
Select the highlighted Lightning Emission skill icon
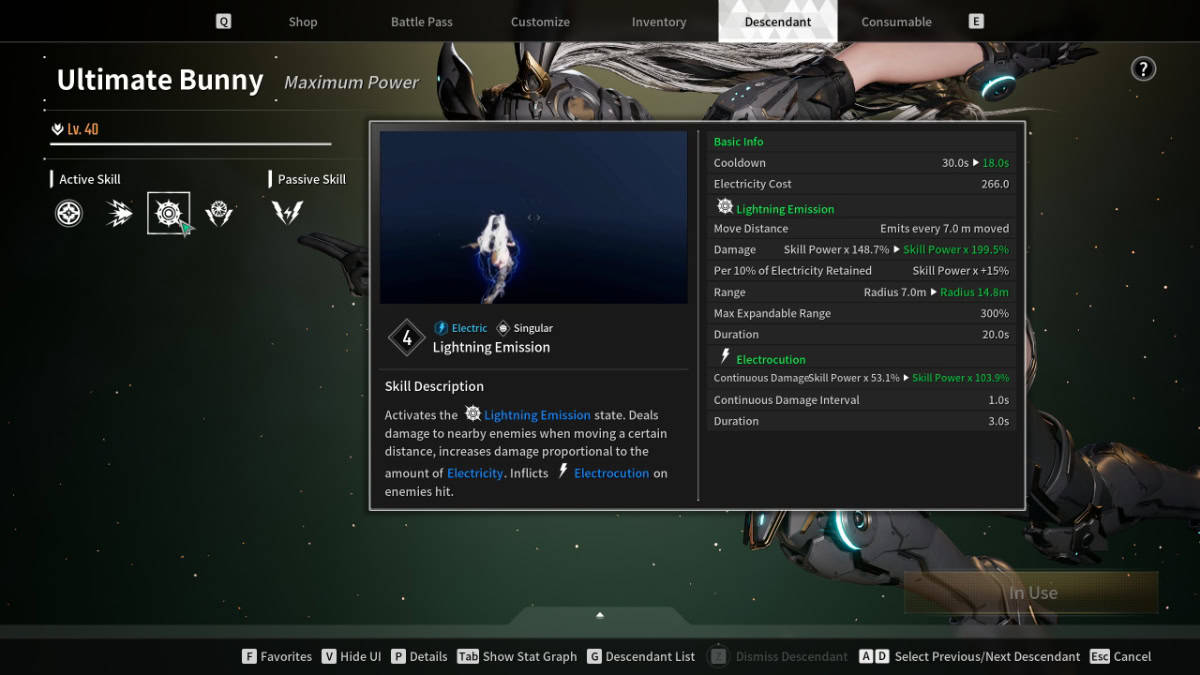coord(168,212)
